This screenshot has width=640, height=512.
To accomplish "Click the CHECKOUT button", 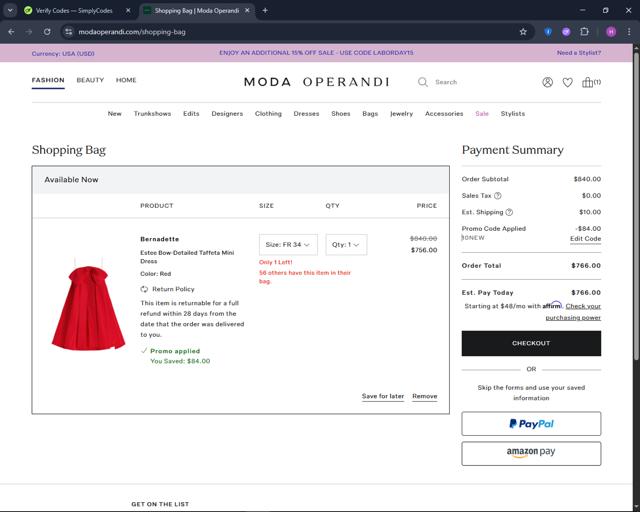I will click(x=531, y=343).
